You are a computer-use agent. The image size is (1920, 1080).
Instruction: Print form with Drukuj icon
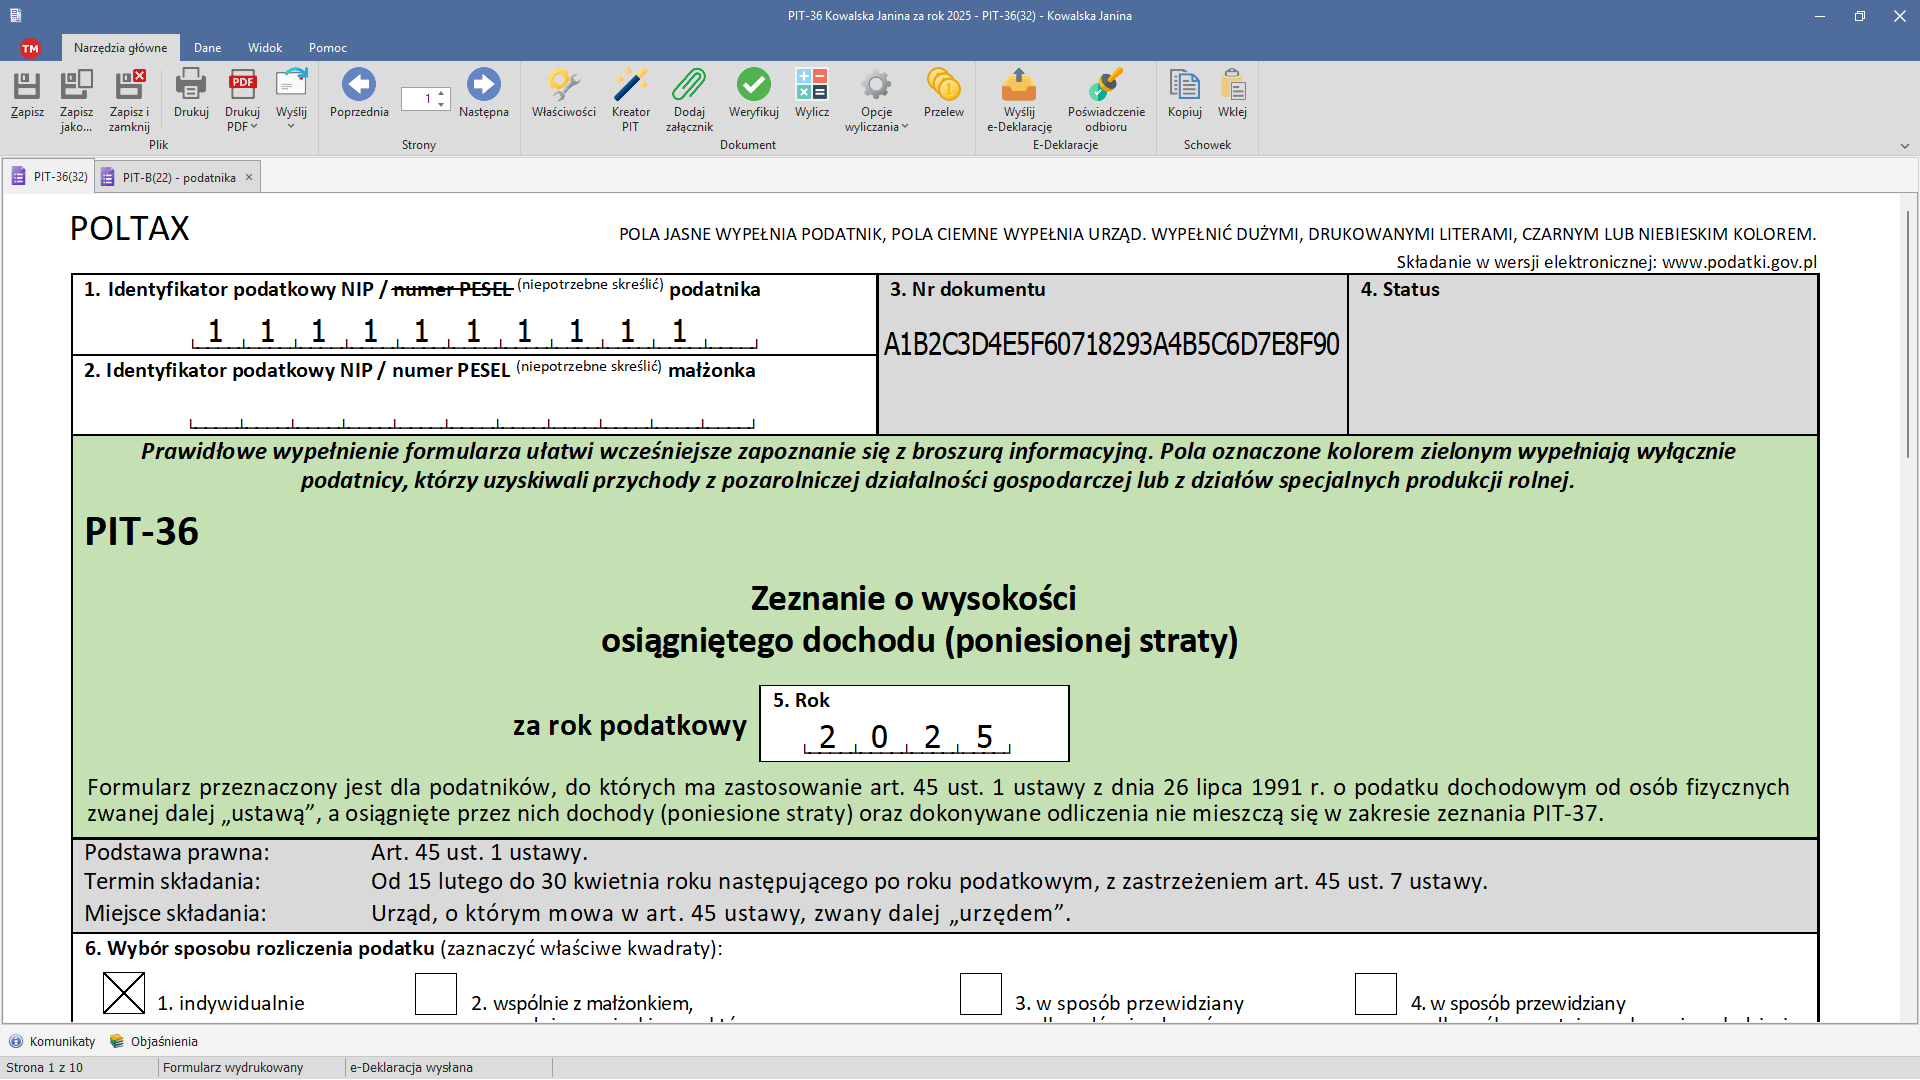pyautogui.click(x=191, y=95)
